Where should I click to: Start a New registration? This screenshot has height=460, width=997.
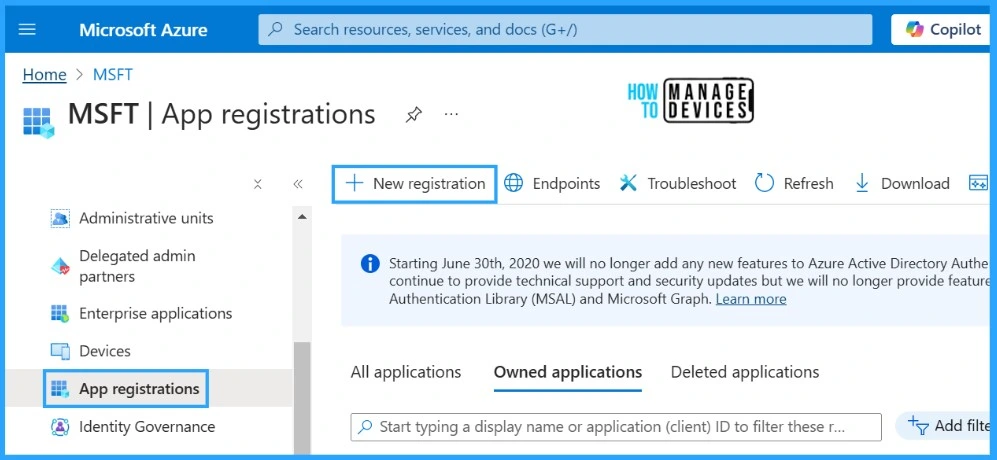coord(415,184)
